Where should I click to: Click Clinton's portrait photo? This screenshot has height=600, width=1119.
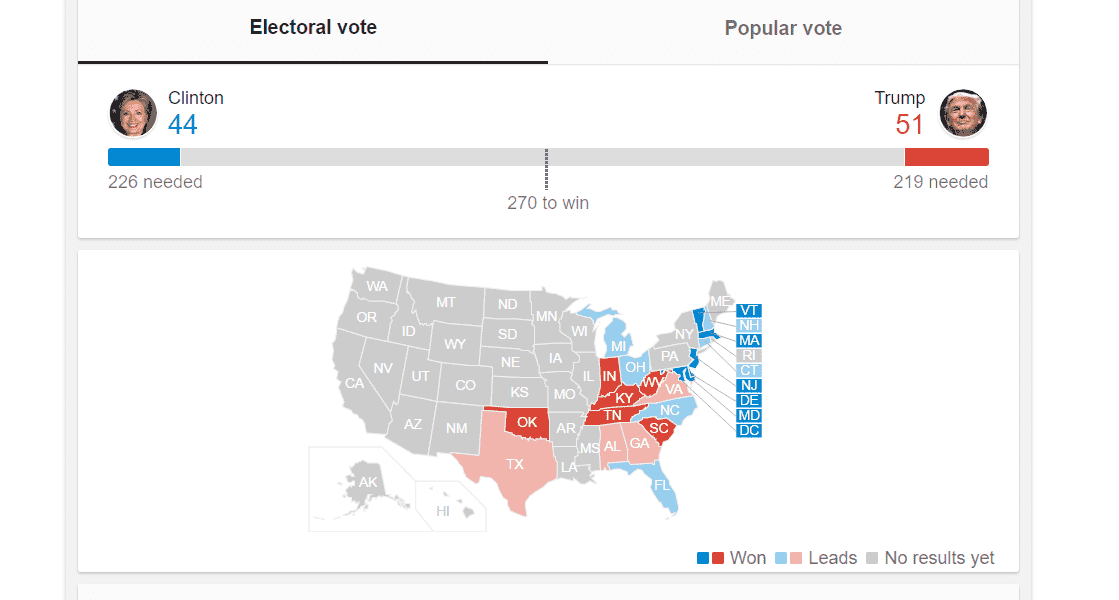click(x=133, y=113)
